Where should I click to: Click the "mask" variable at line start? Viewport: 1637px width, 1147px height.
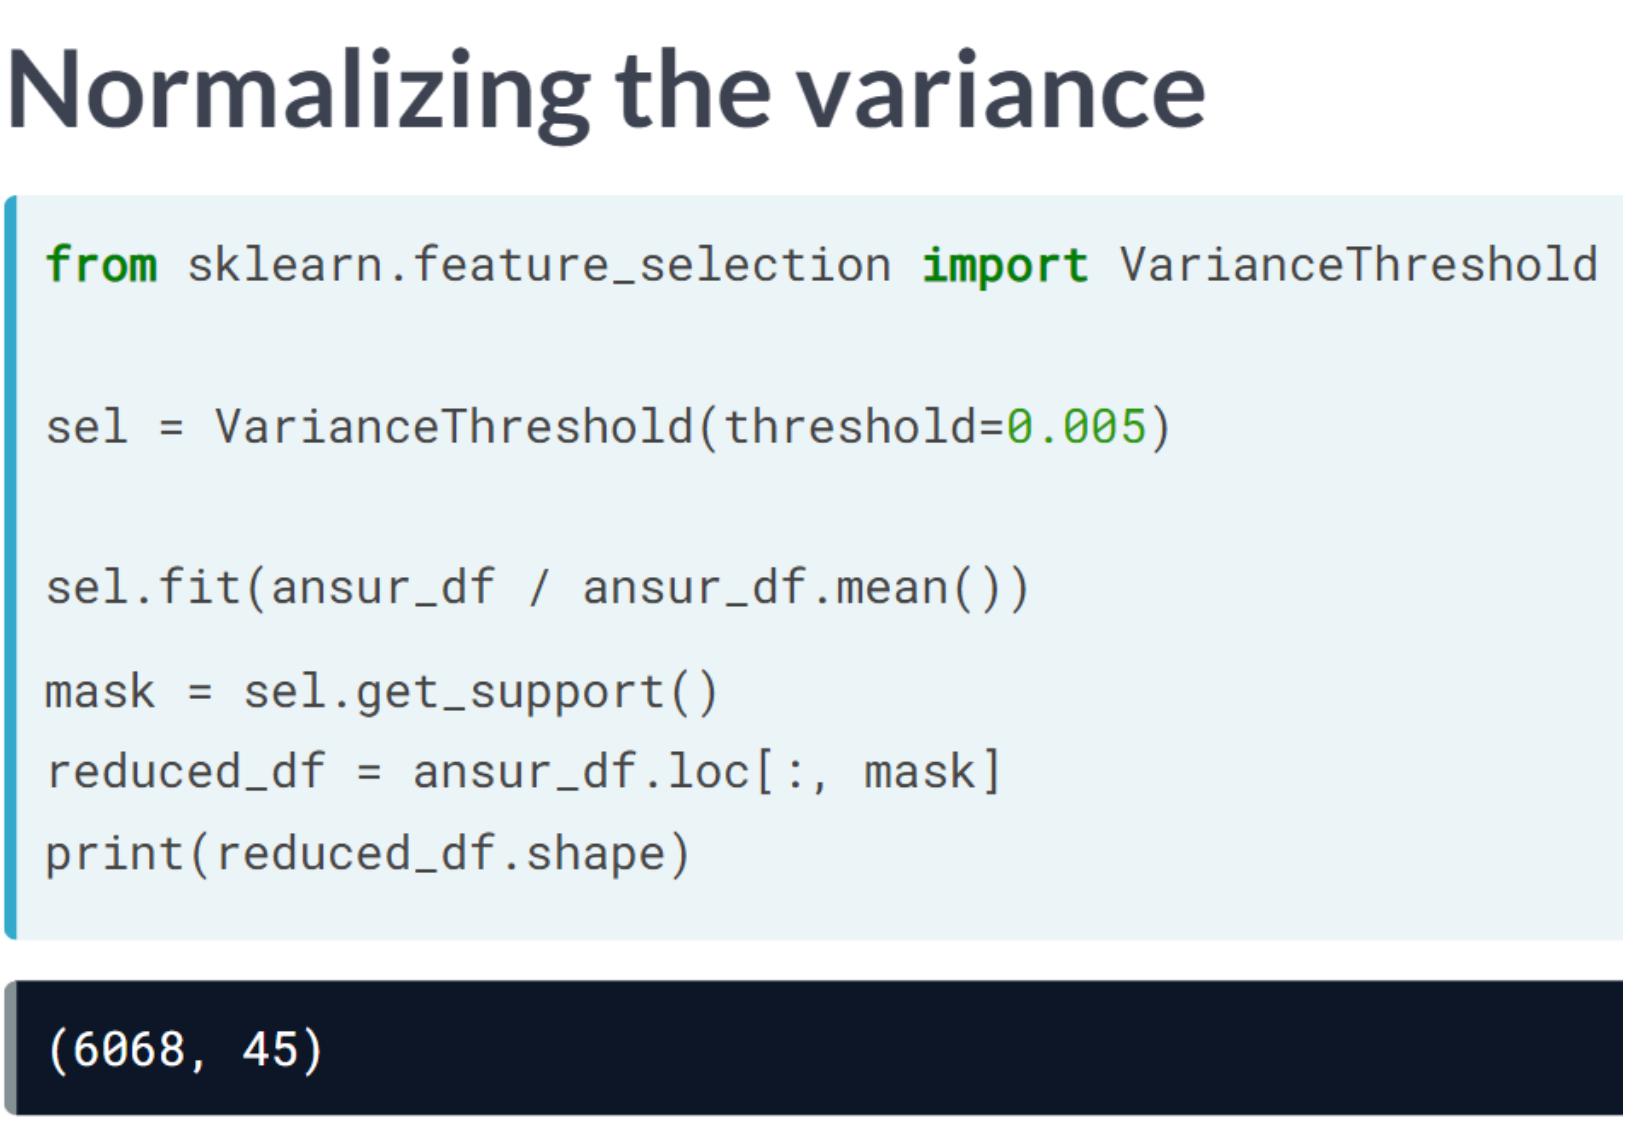pyautogui.click(x=100, y=693)
